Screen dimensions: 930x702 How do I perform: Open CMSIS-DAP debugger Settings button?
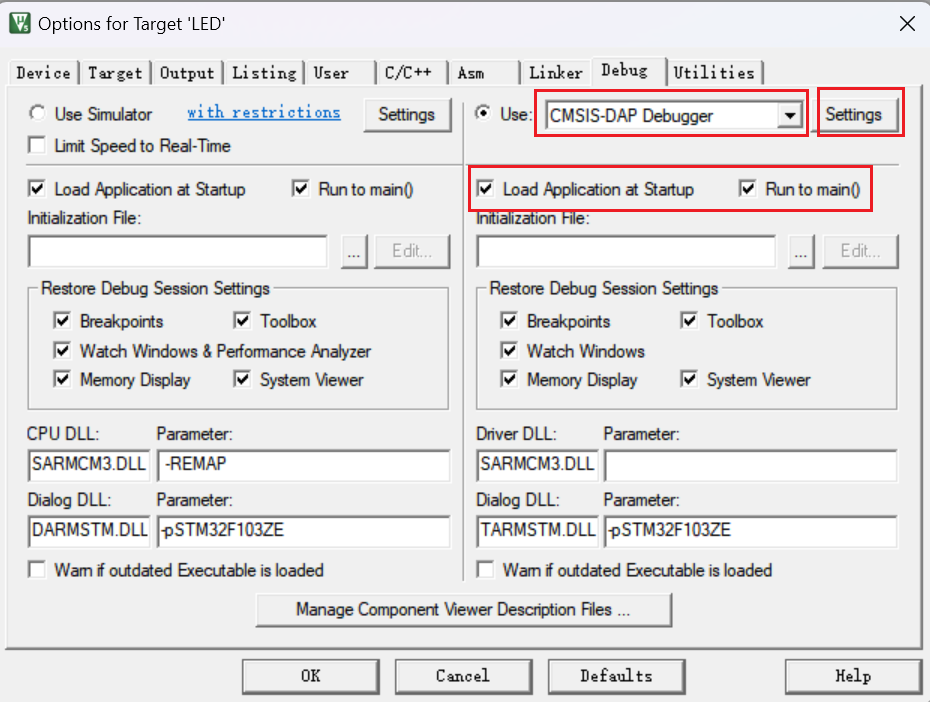tap(853, 114)
